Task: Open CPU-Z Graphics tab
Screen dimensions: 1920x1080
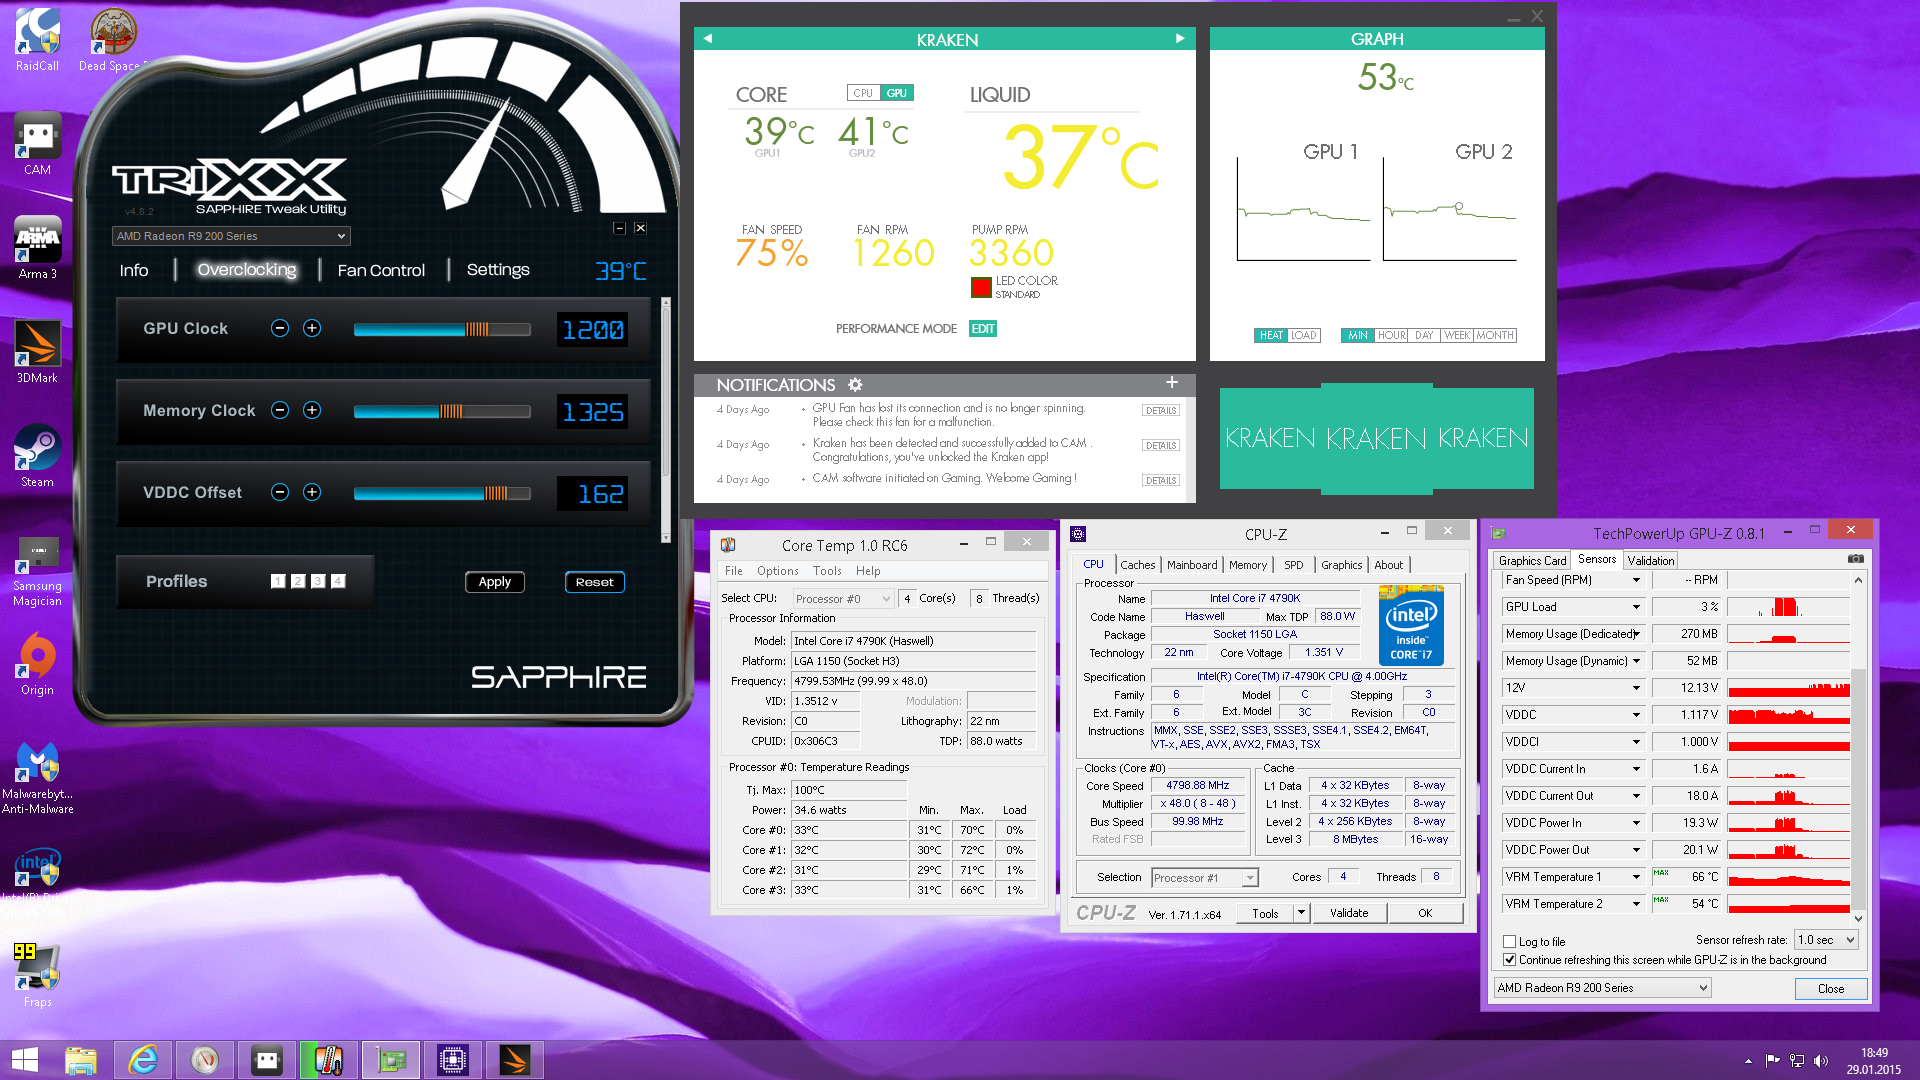Action: pyautogui.click(x=1341, y=565)
